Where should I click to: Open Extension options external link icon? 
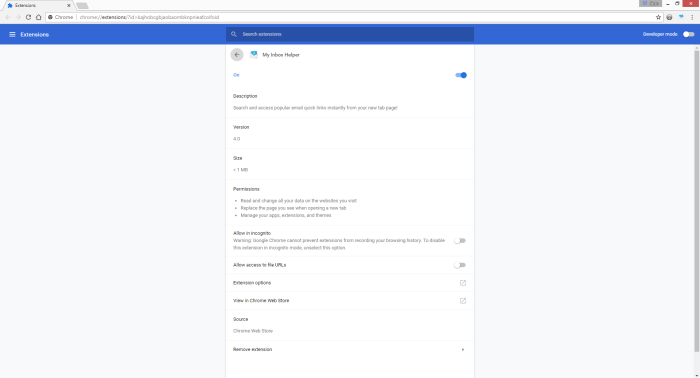click(463, 283)
